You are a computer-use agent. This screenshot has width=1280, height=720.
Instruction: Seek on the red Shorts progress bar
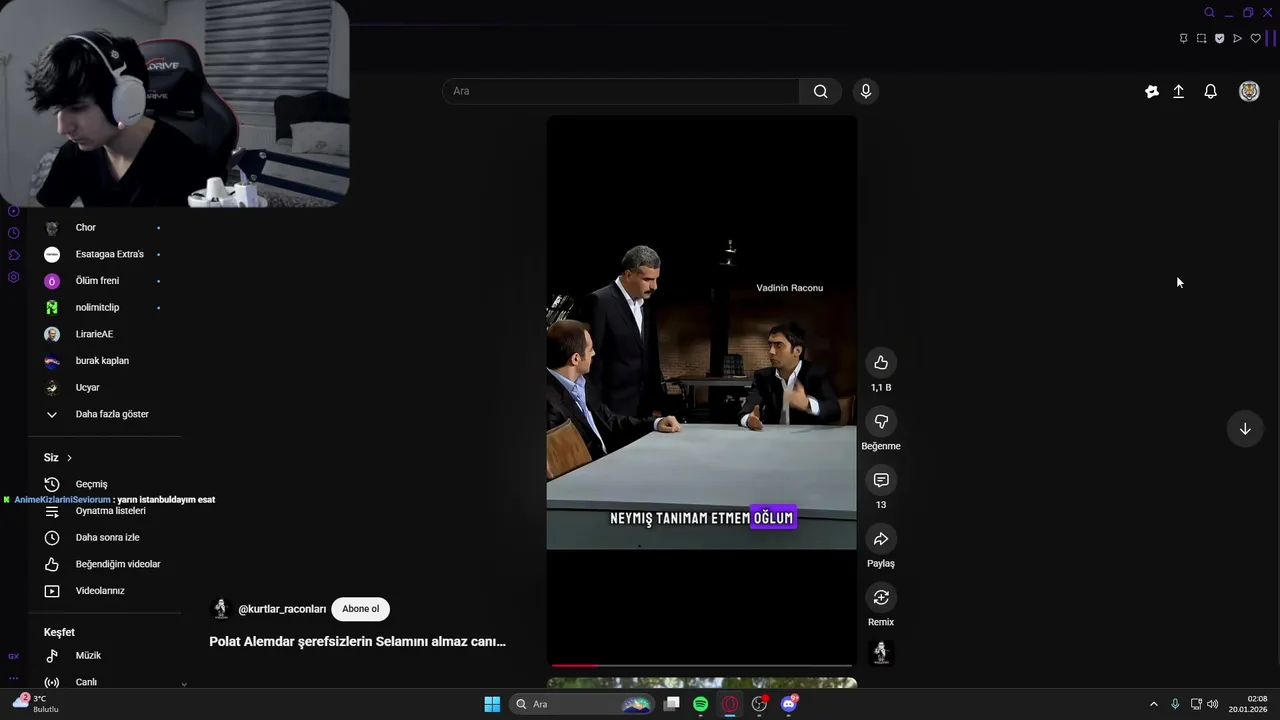(701, 665)
